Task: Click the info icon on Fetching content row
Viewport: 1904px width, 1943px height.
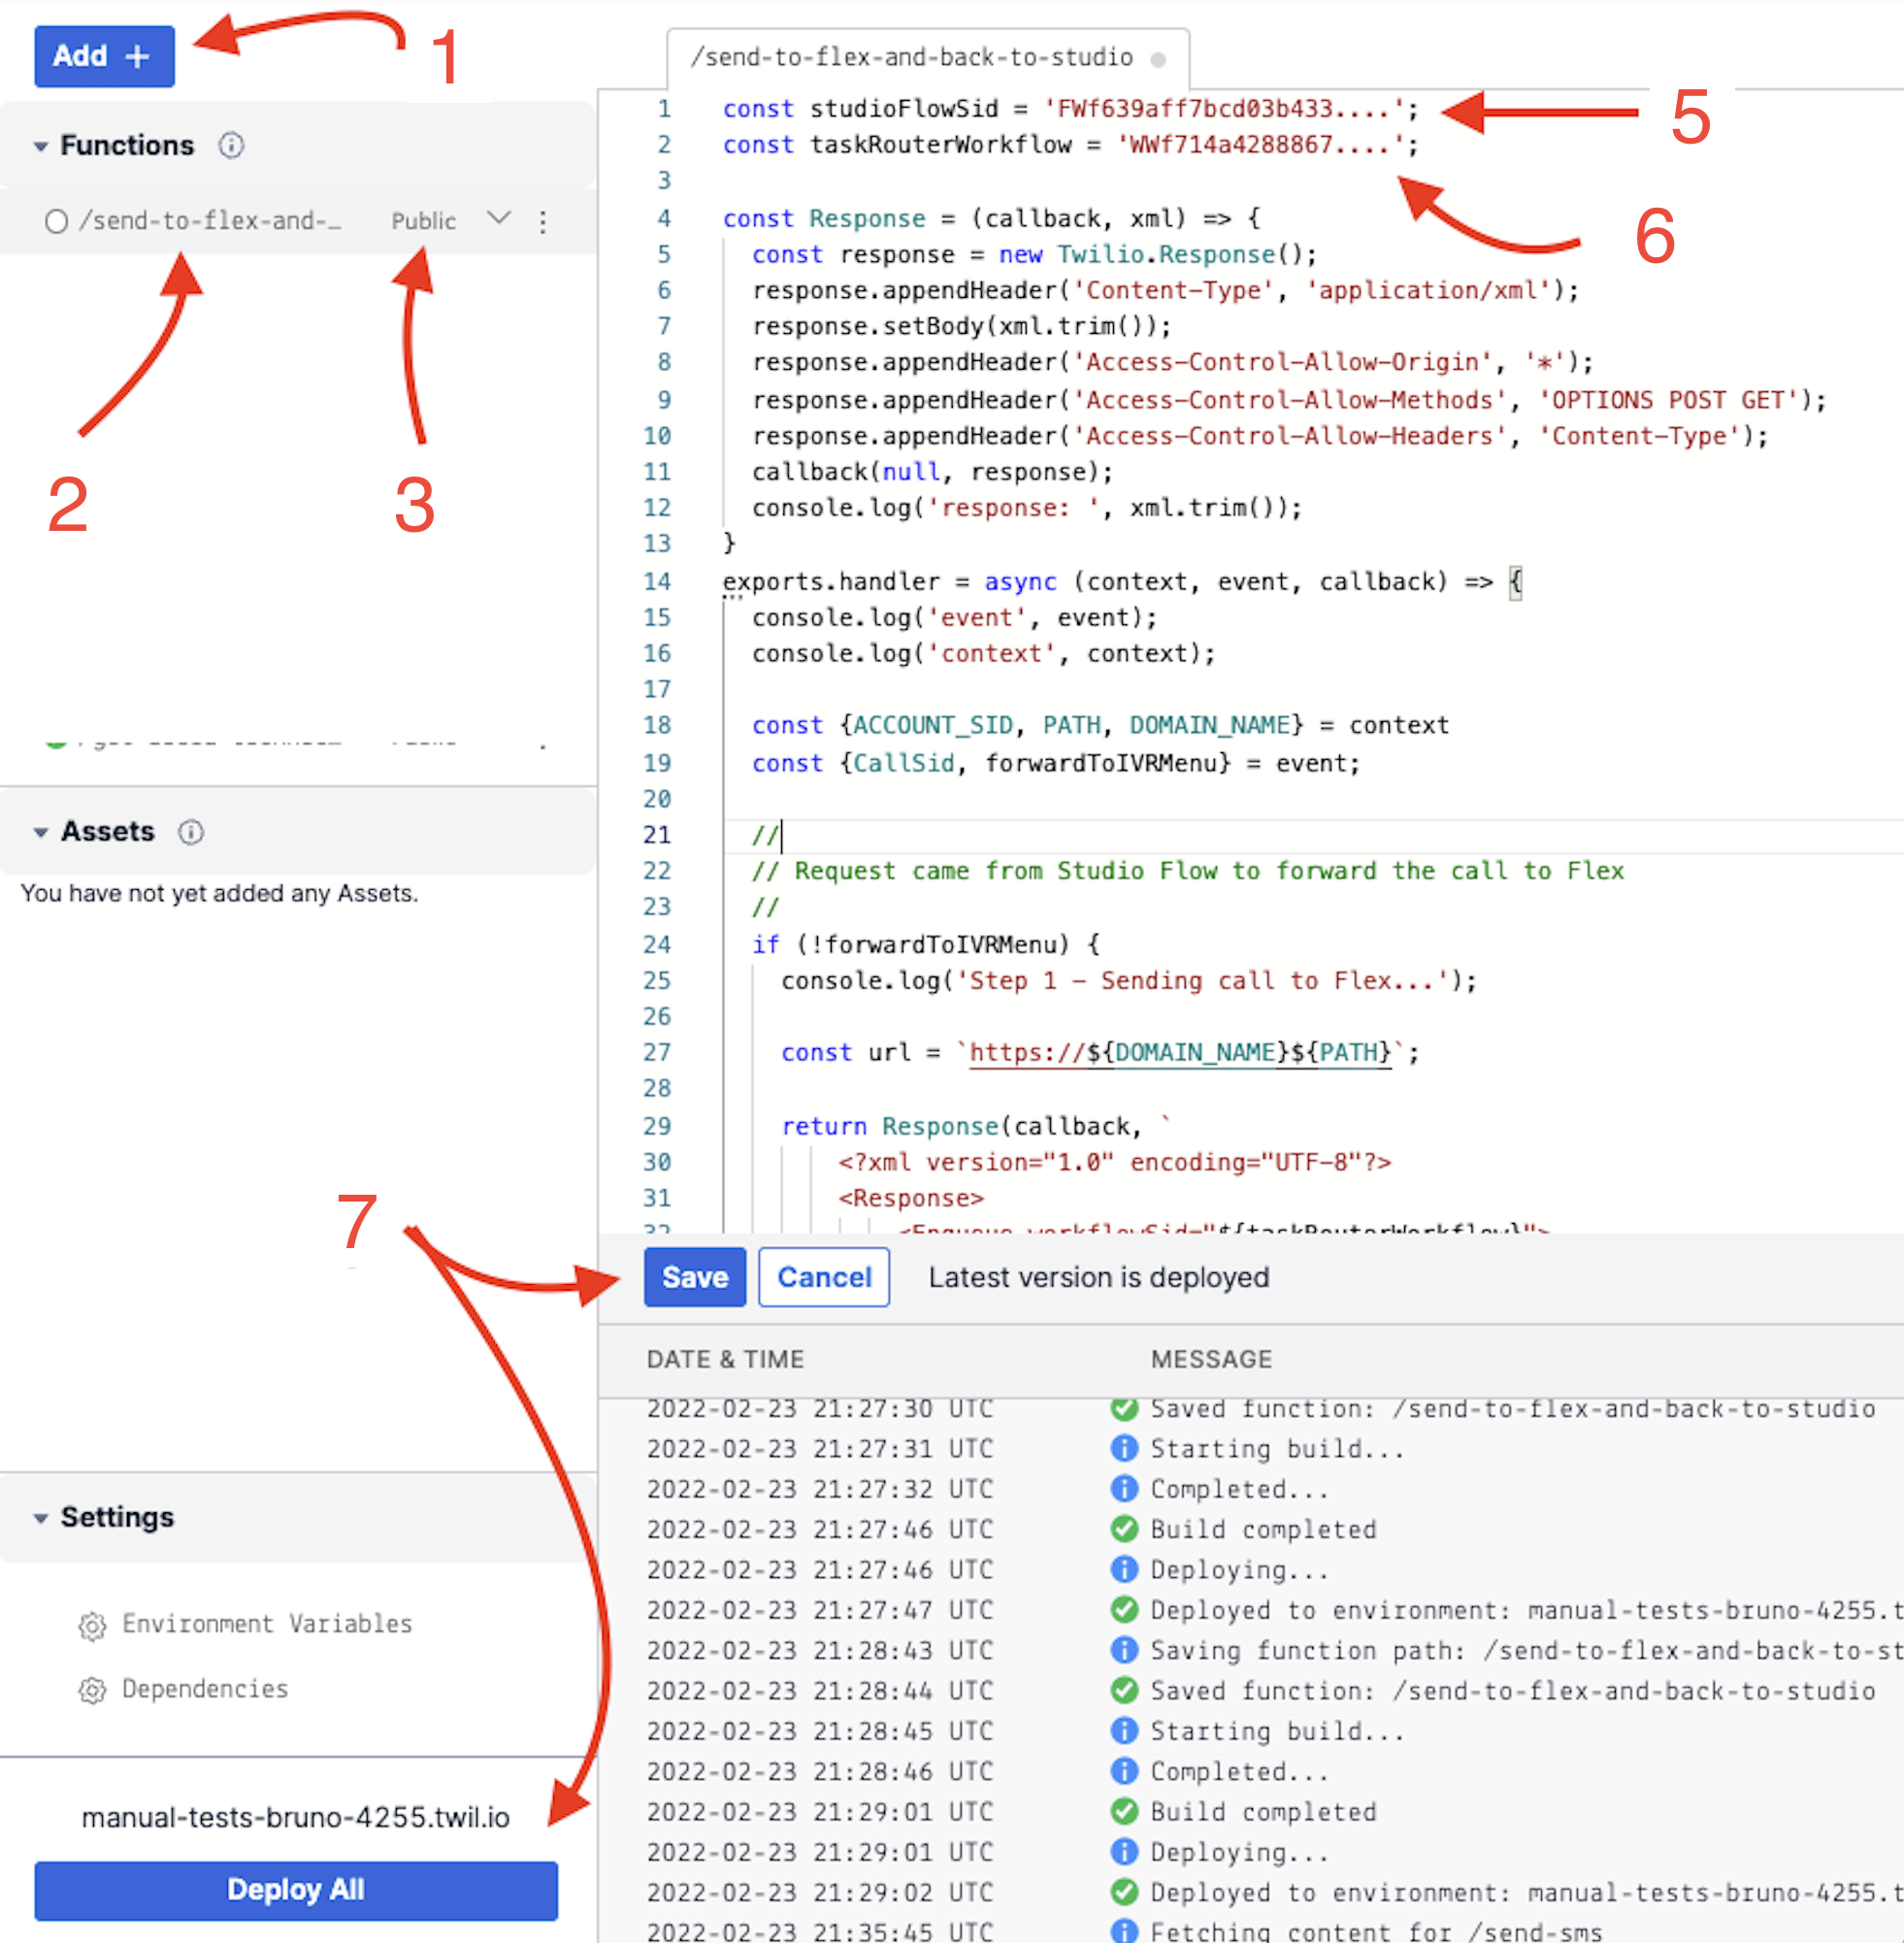Action: [x=1124, y=1930]
